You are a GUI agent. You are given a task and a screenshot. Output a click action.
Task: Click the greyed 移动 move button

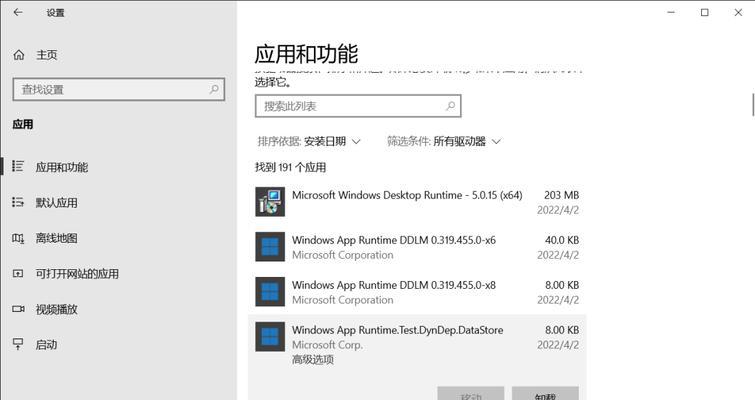470,393
